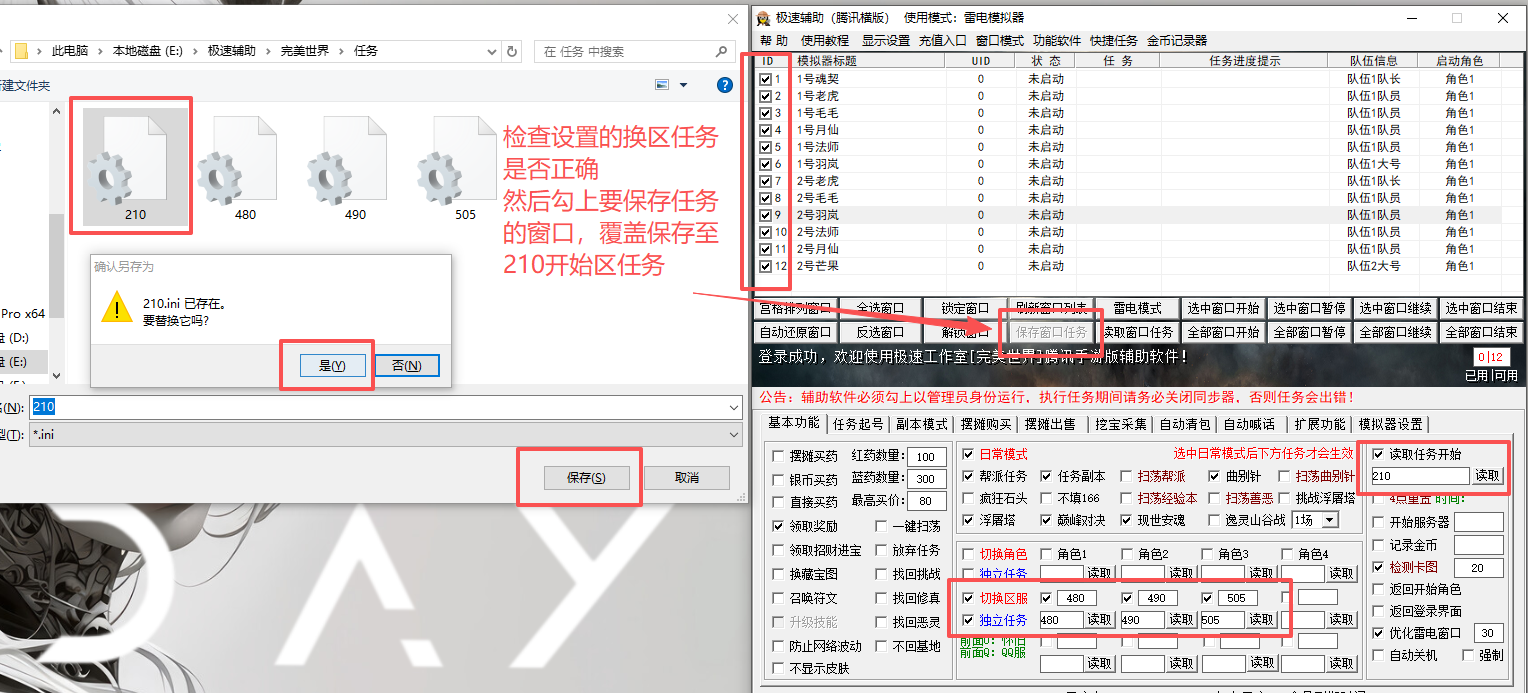Click the 读取窗口任务 button

1138,332
